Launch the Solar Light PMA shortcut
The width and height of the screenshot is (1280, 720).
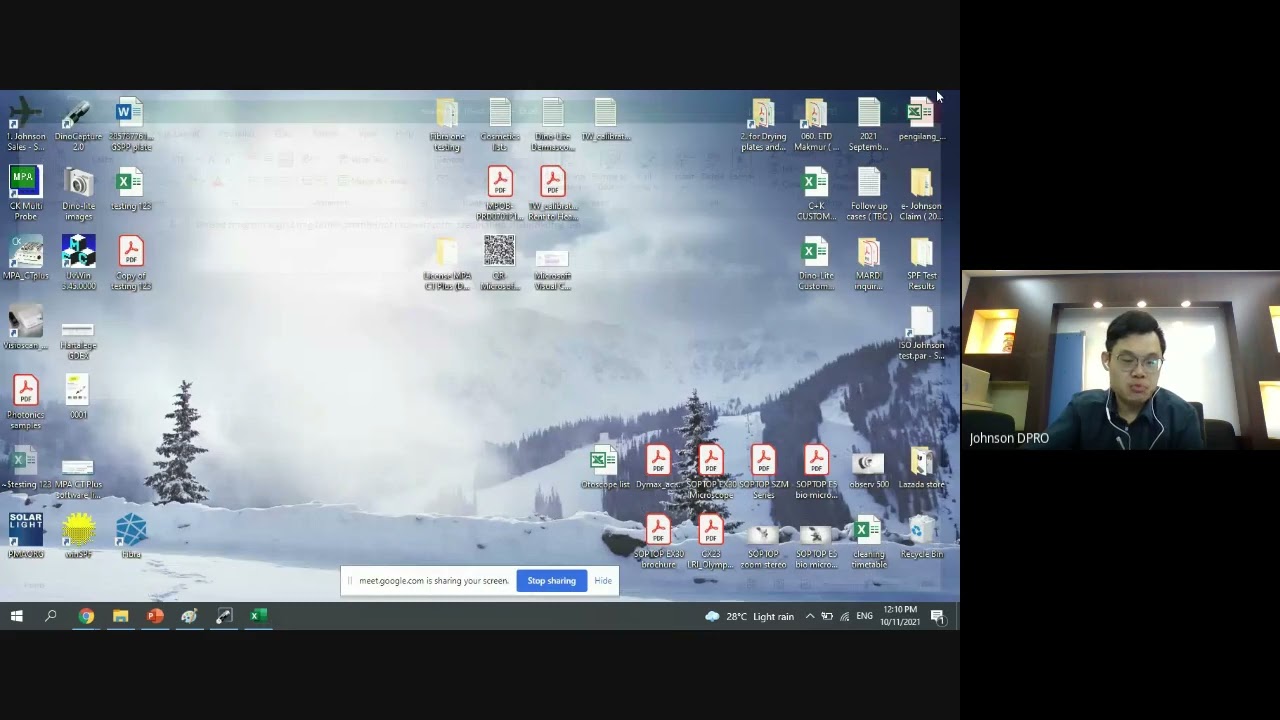[25, 536]
